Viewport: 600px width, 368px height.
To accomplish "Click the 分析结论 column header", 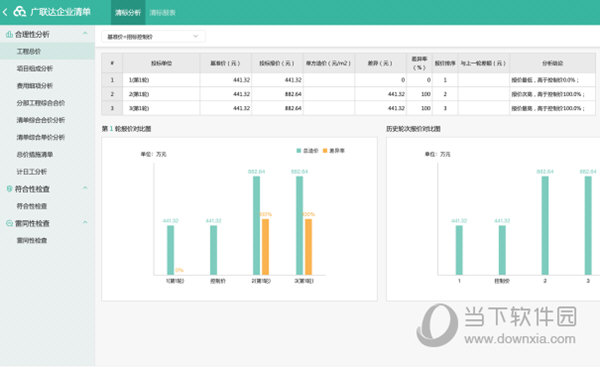I will coord(553,63).
